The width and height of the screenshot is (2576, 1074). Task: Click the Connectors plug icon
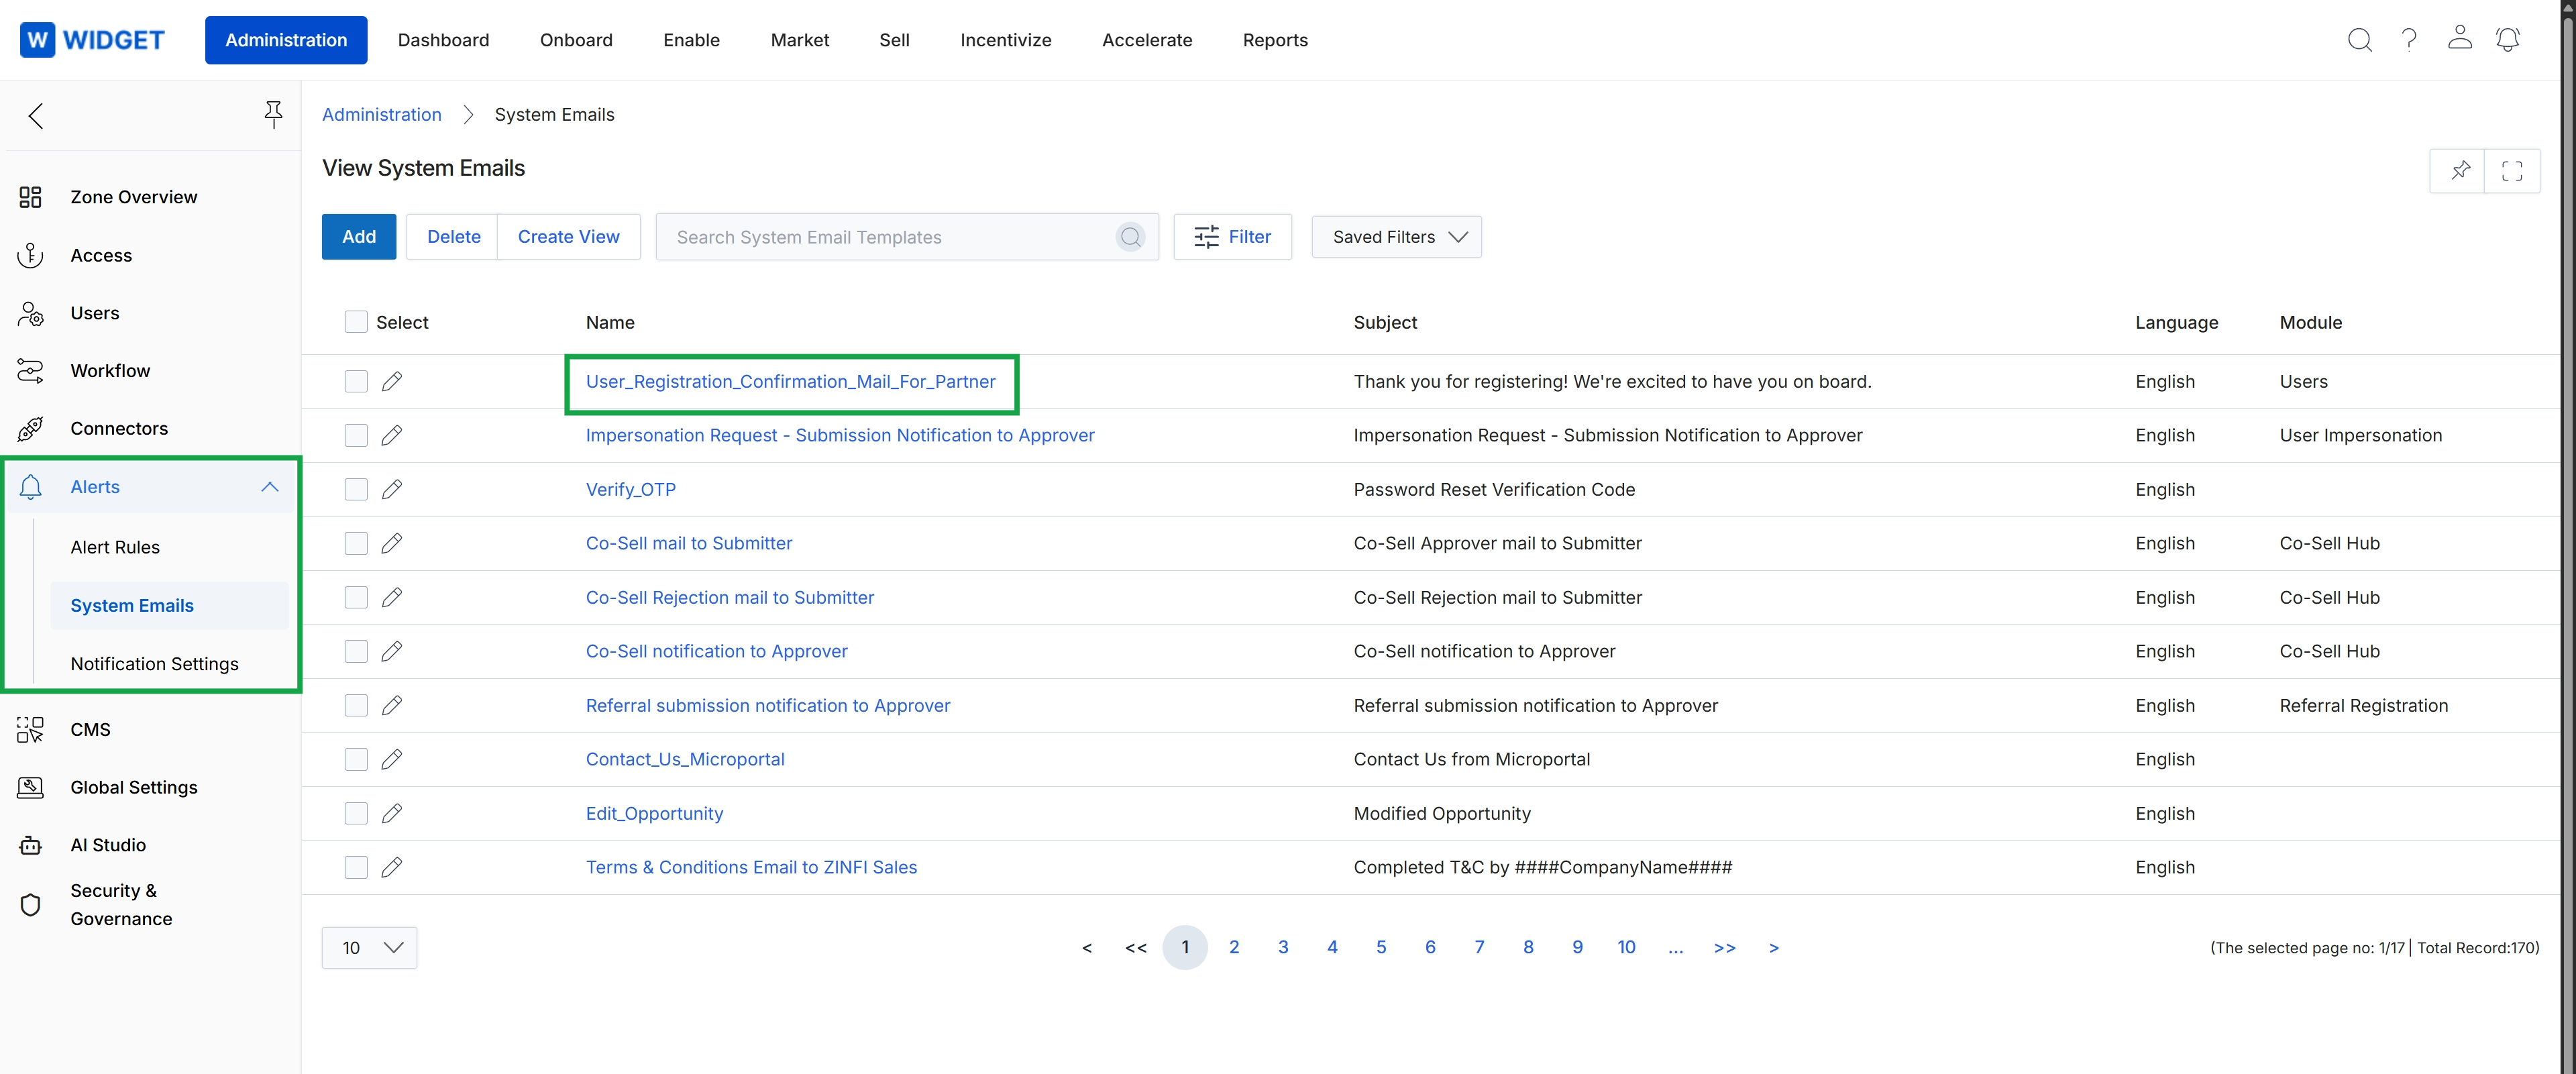[30, 428]
